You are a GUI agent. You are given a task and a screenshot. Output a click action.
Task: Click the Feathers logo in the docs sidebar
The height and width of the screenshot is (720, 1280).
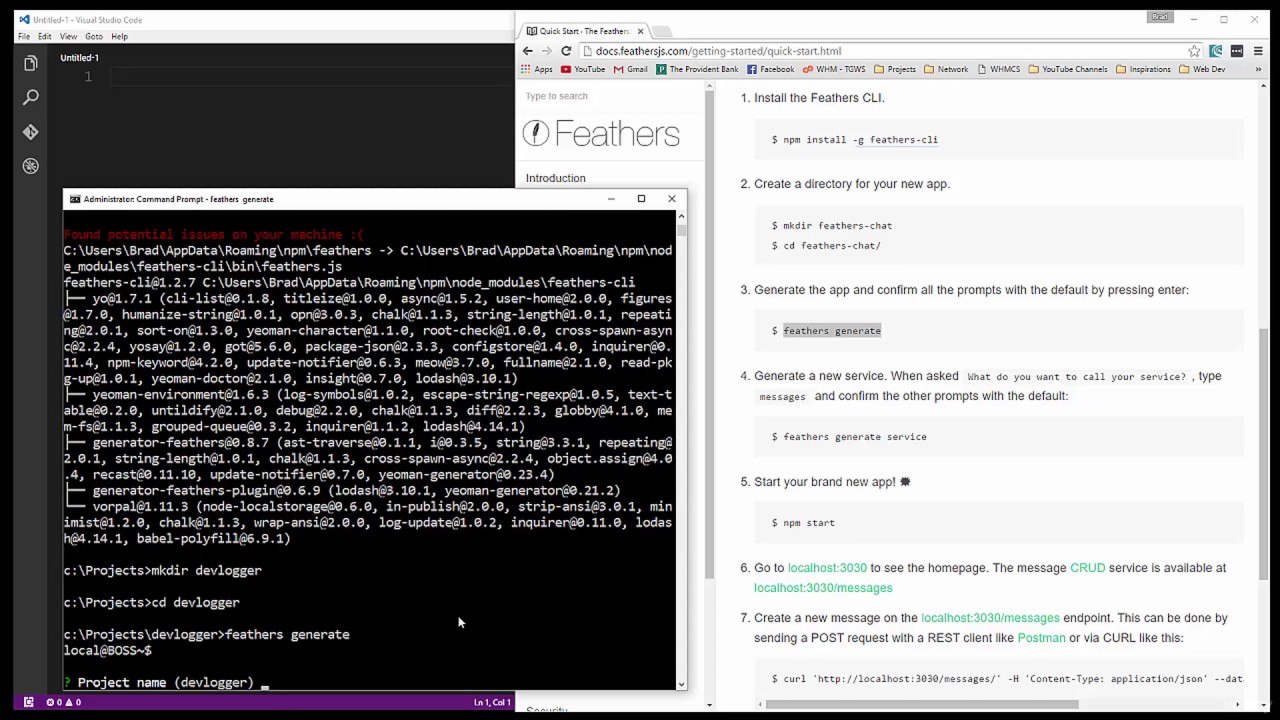pos(601,134)
